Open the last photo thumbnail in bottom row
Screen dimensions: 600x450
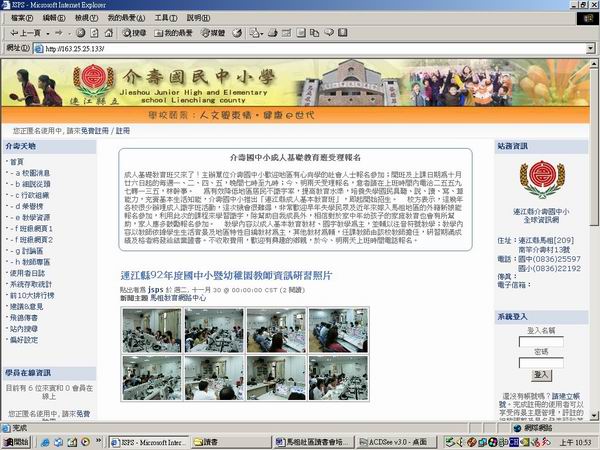point(338,378)
